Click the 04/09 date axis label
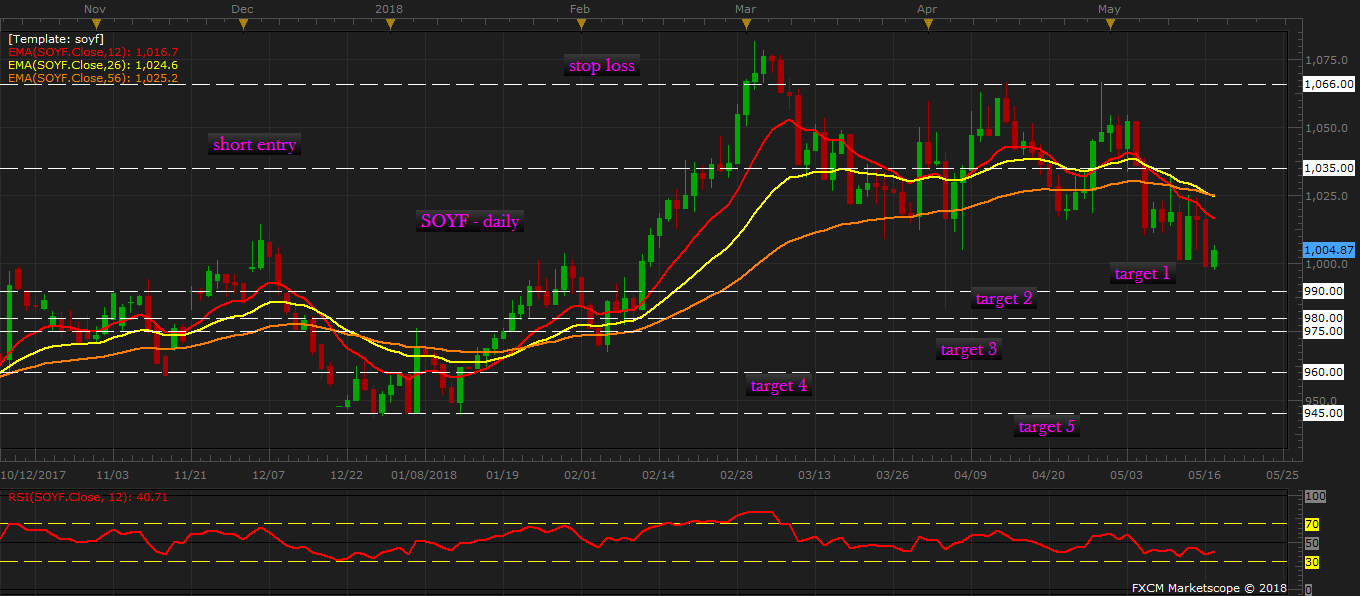Viewport: 1360px width, 596px height. coord(970,475)
